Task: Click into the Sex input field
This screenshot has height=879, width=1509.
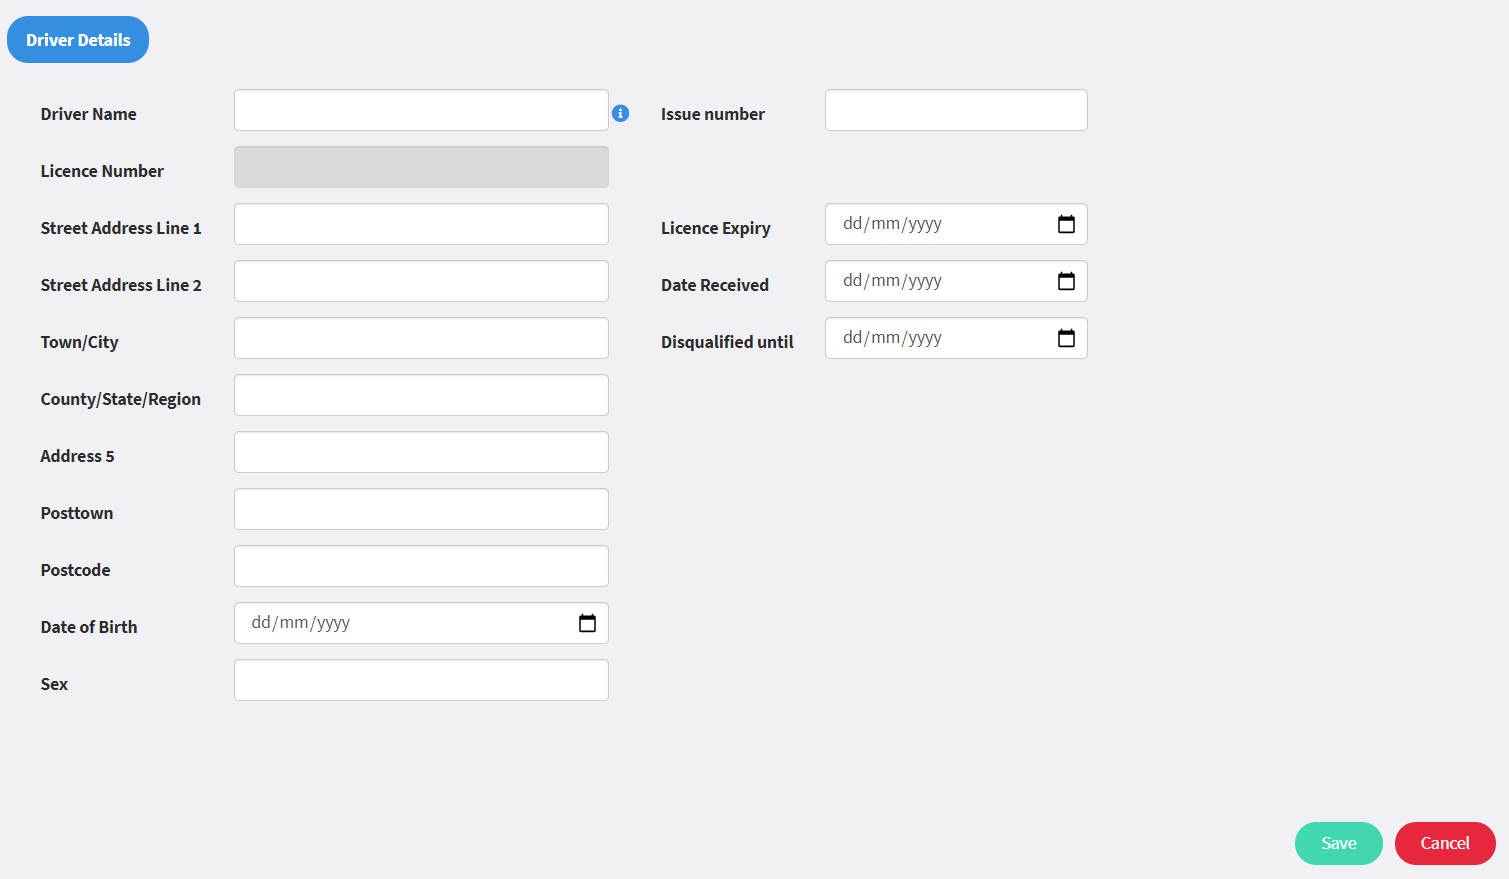Action: 421,680
